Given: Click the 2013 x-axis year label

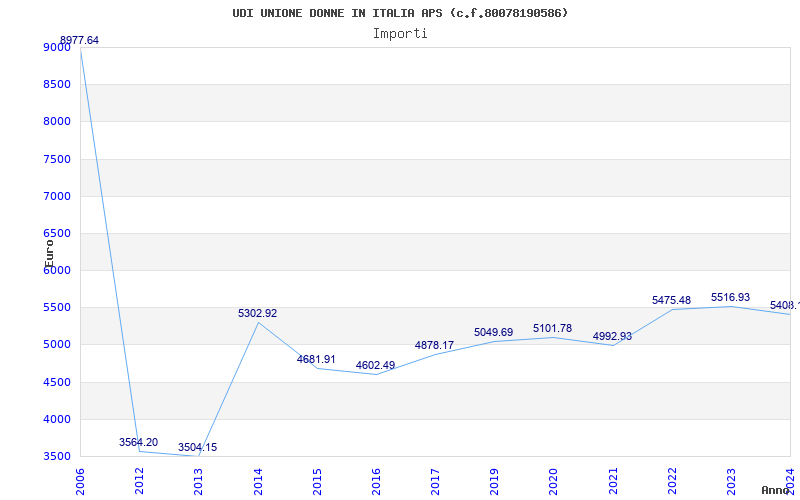Looking at the screenshot, I should [x=198, y=482].
